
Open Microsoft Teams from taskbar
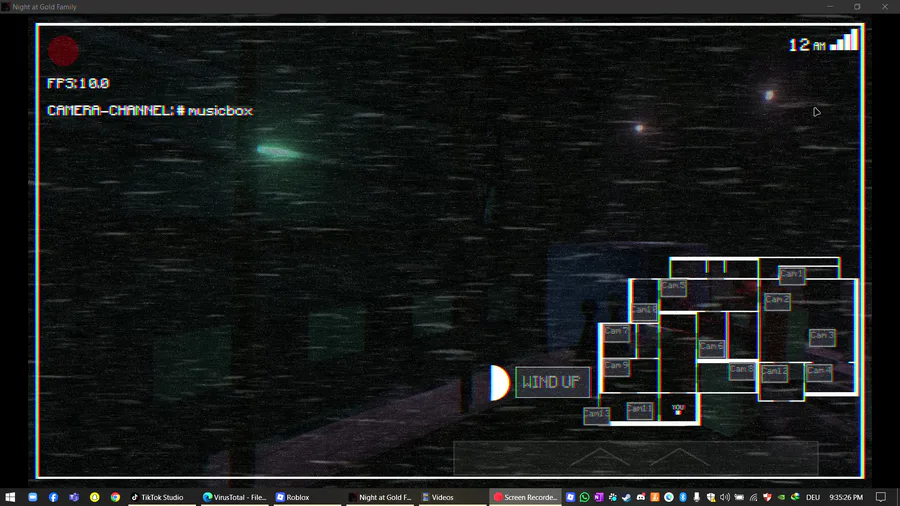point(74,497)
